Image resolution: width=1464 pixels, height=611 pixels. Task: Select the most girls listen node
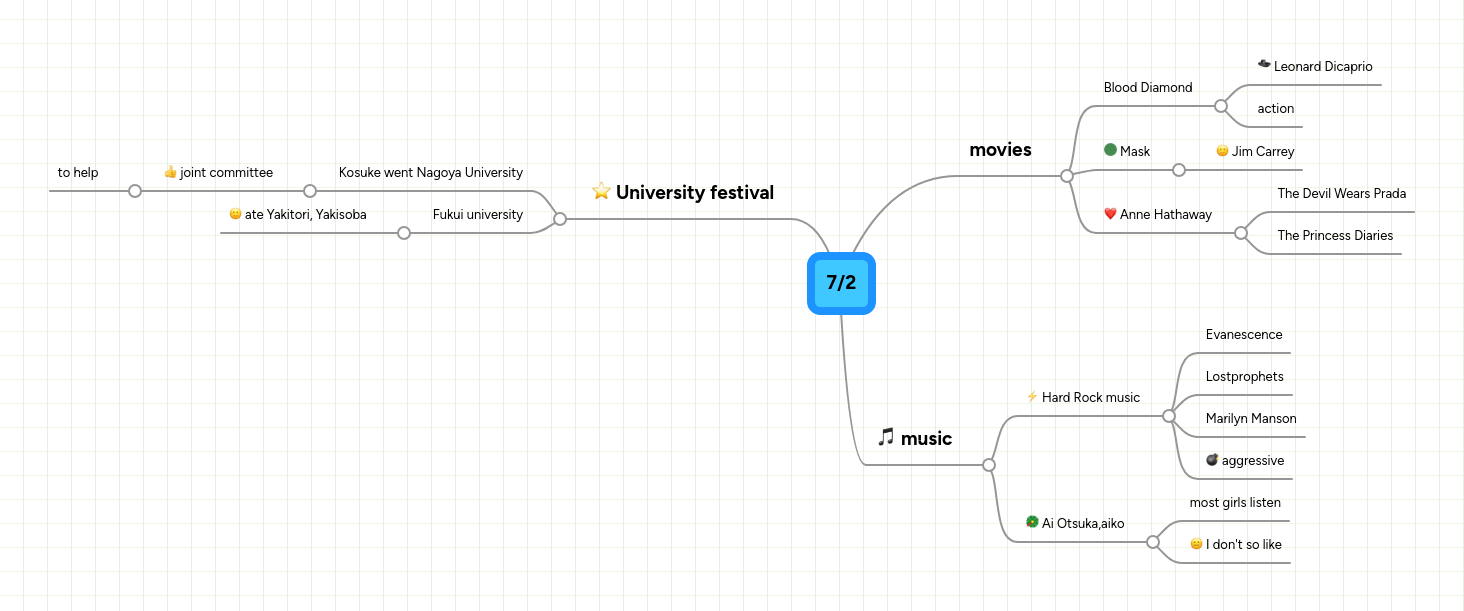coord(1235,502)
